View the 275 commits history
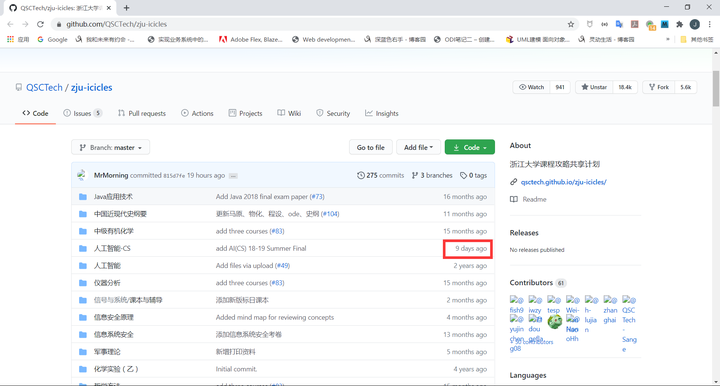This screenshot has width=720, height=386. click(381, 175)
